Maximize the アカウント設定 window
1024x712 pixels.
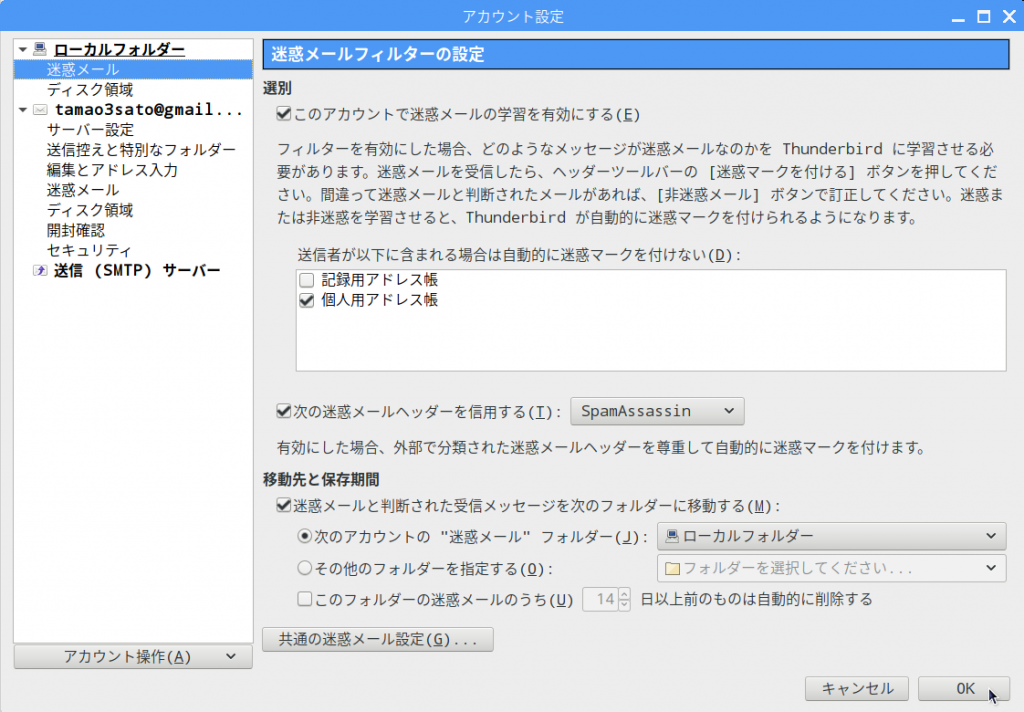pyautogui.click(x=984, y=17)
